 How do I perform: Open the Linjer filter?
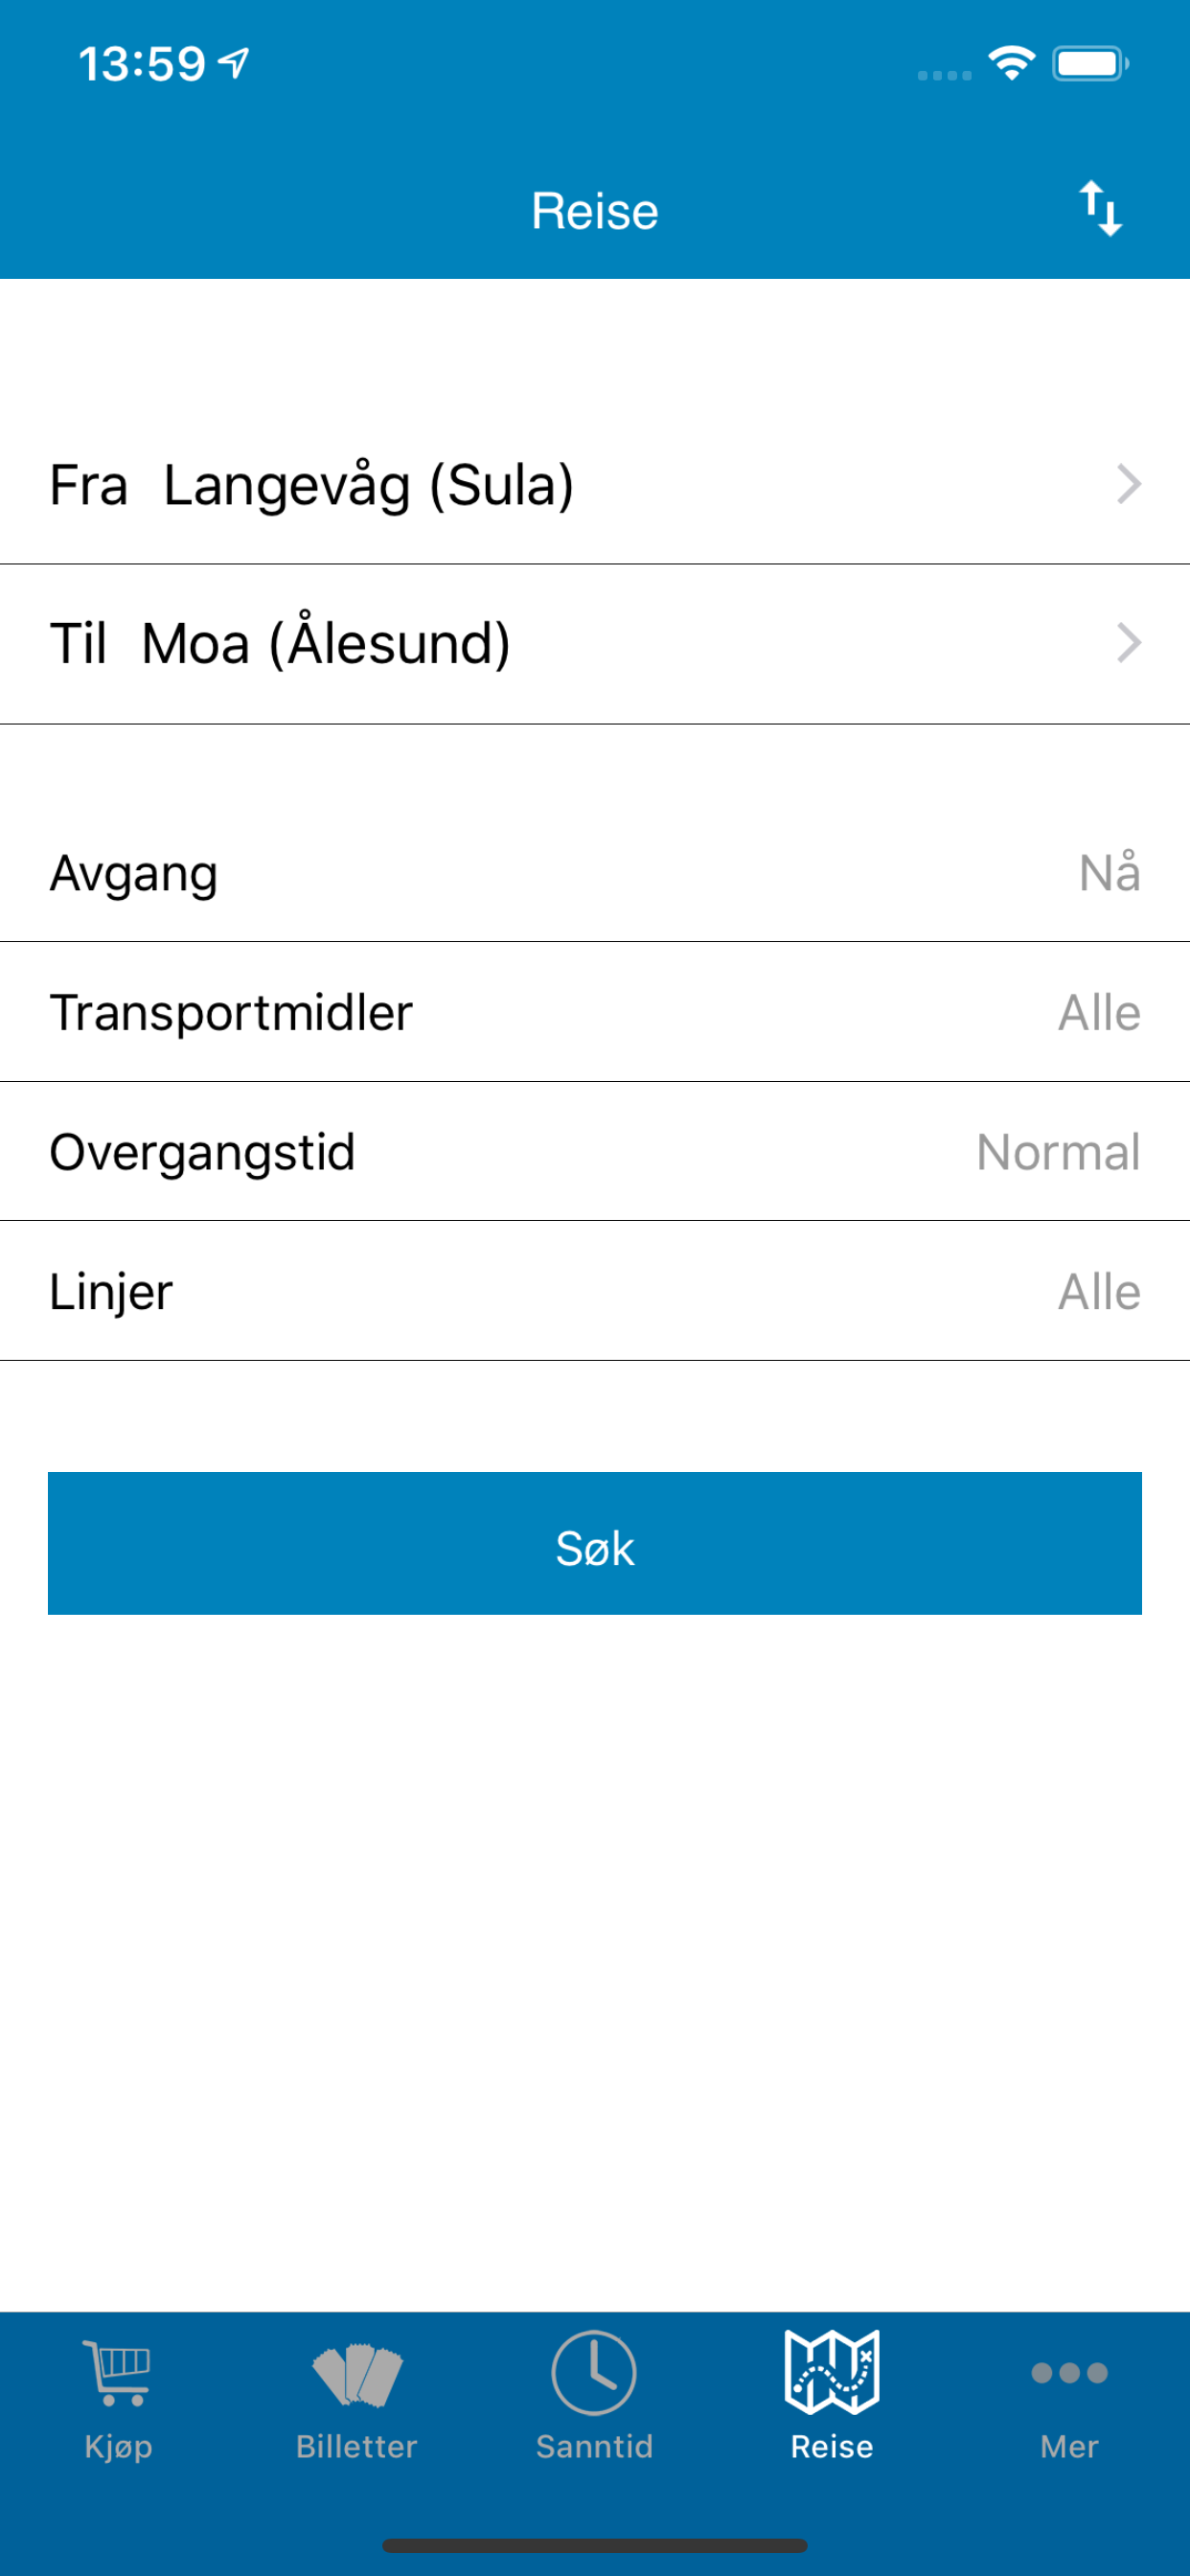[x=595, y=1292]
